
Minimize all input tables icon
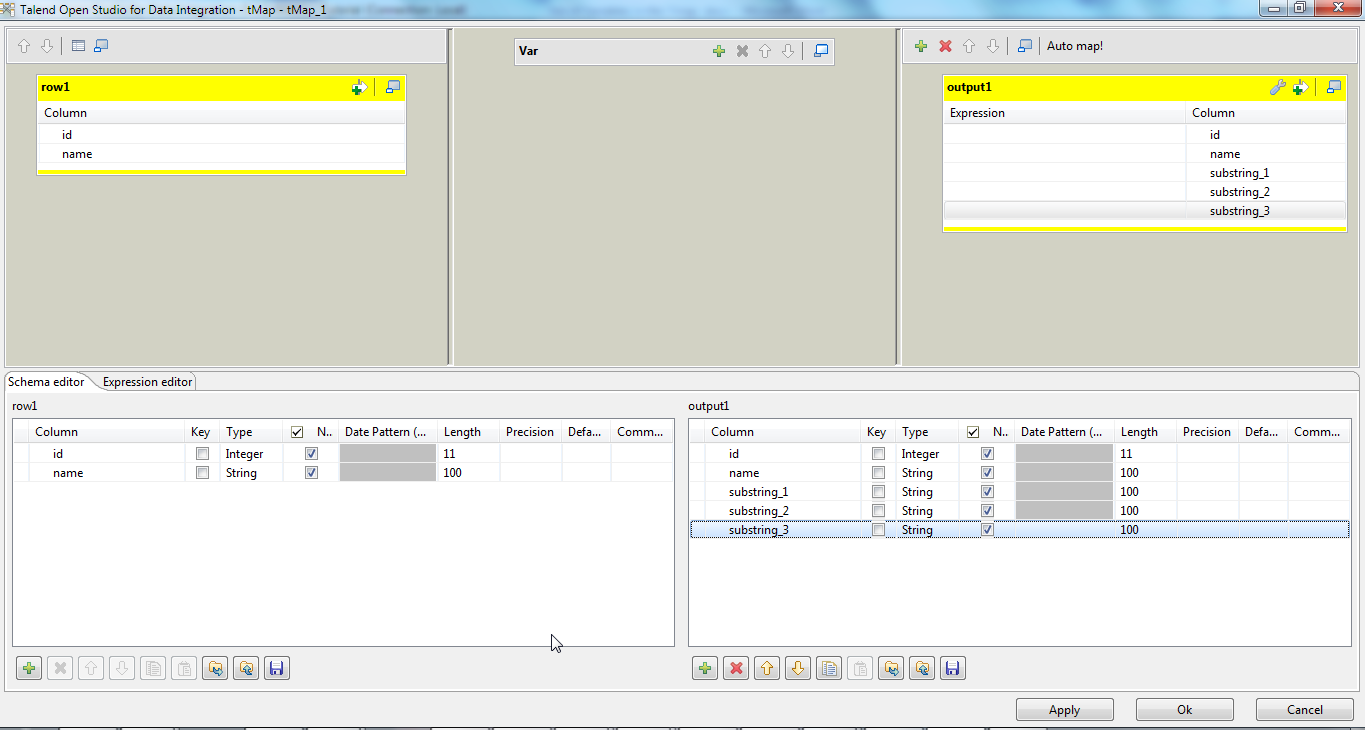click(x=101, y=47)
